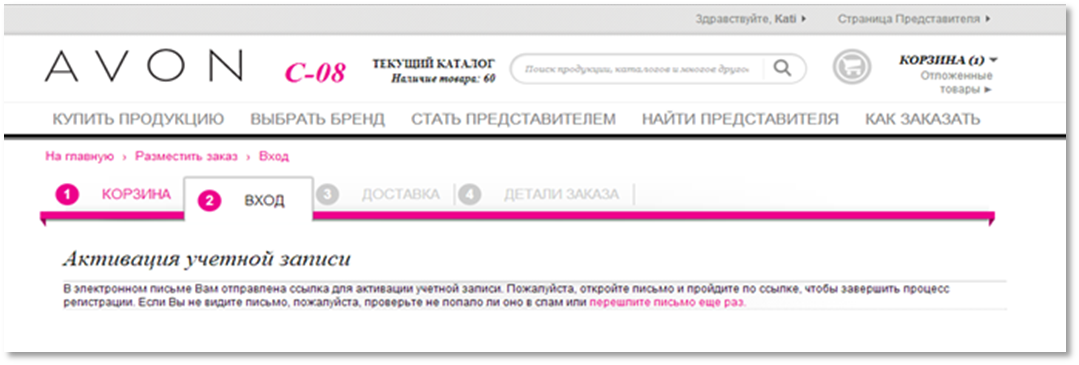Select step 2 Вход tab
The height and width of the screenshot is (365, 1079).
248,200
